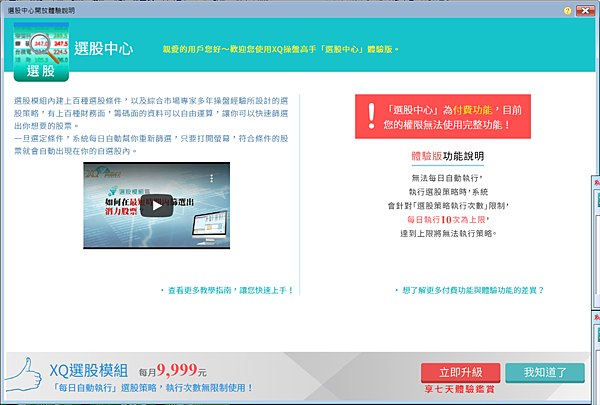Open the video's three-dot options menu
Viewport: 600px width, 405px height.
[211, 178]
